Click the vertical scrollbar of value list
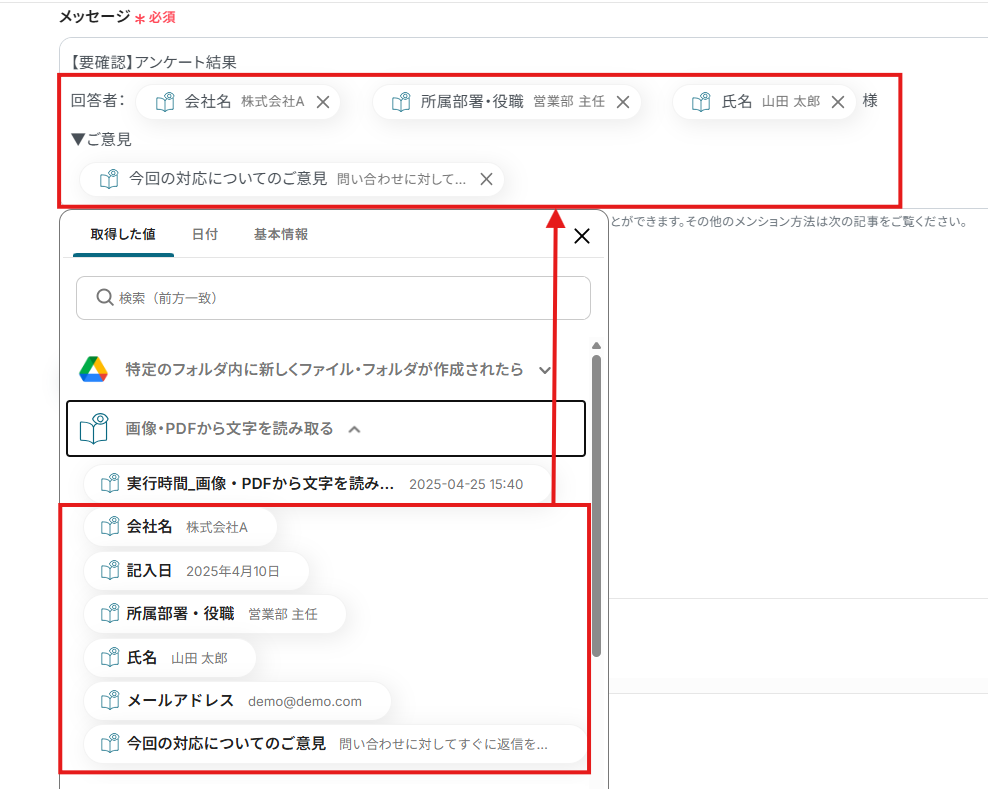This screenshot has height=789, width=988. tap(596, 500)
